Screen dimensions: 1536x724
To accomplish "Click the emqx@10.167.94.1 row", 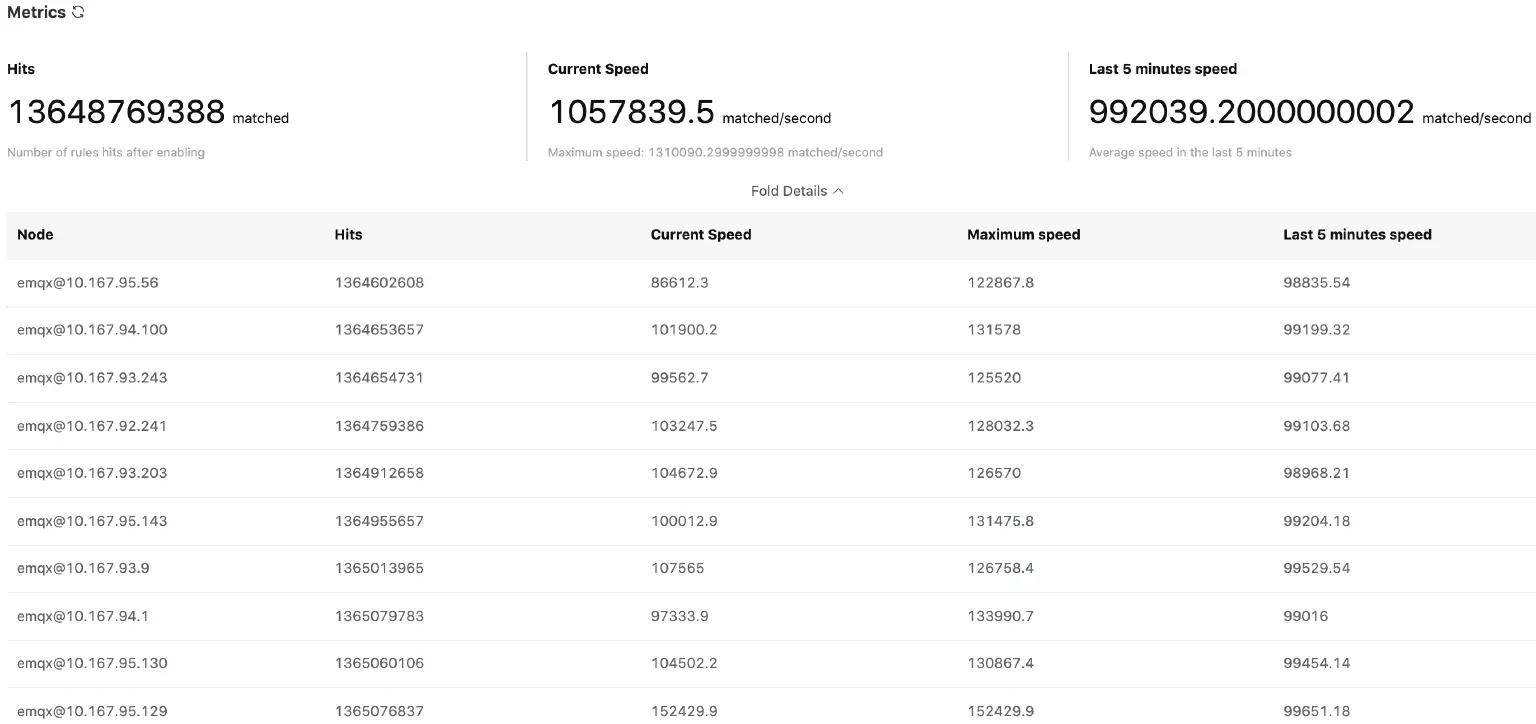I will (x=83, y=616).
